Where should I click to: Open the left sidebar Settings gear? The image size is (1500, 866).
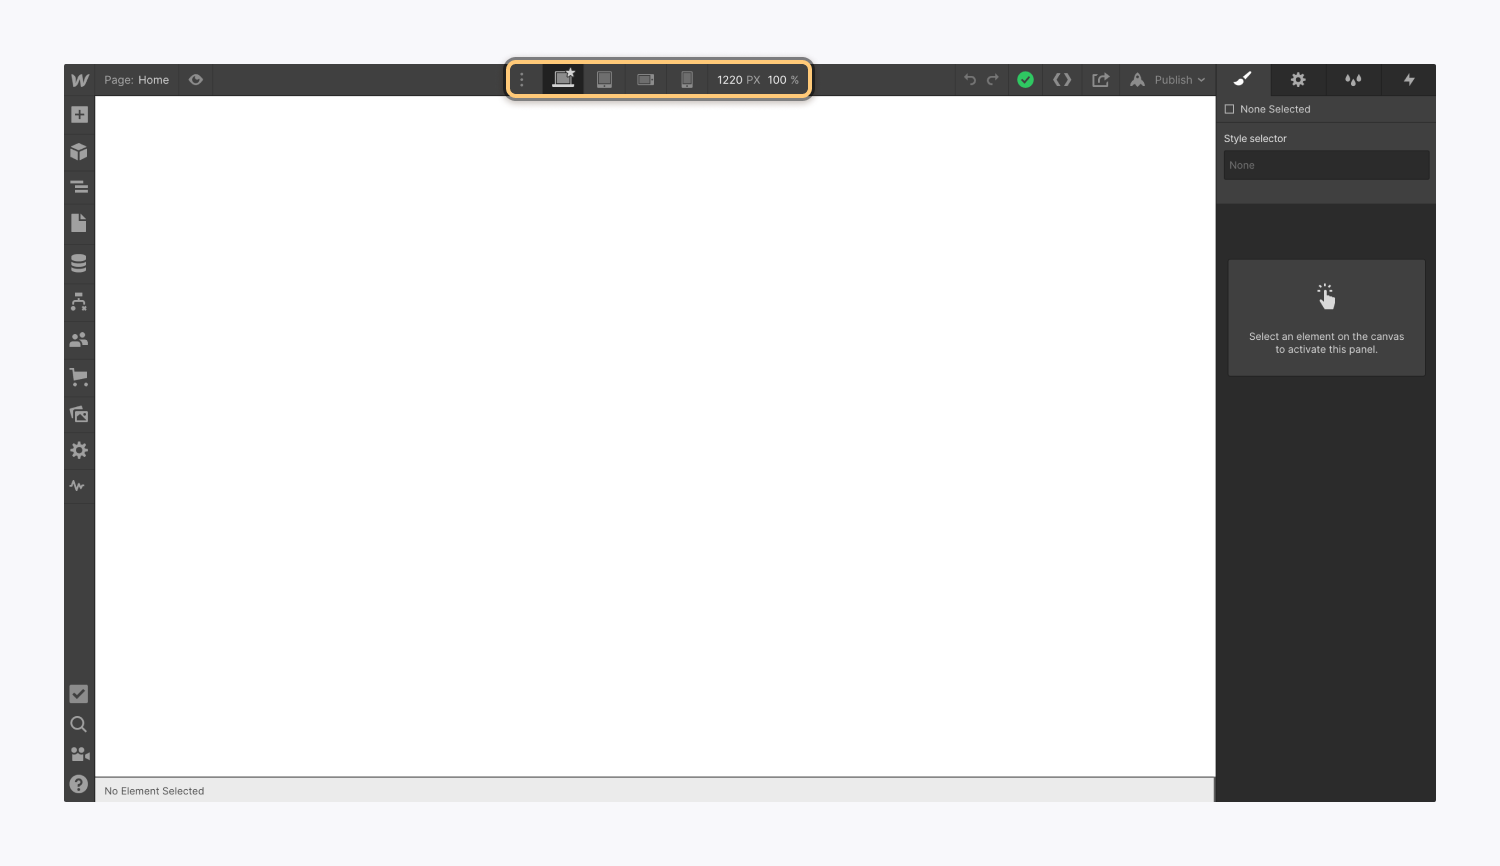[x=79, y=450]
